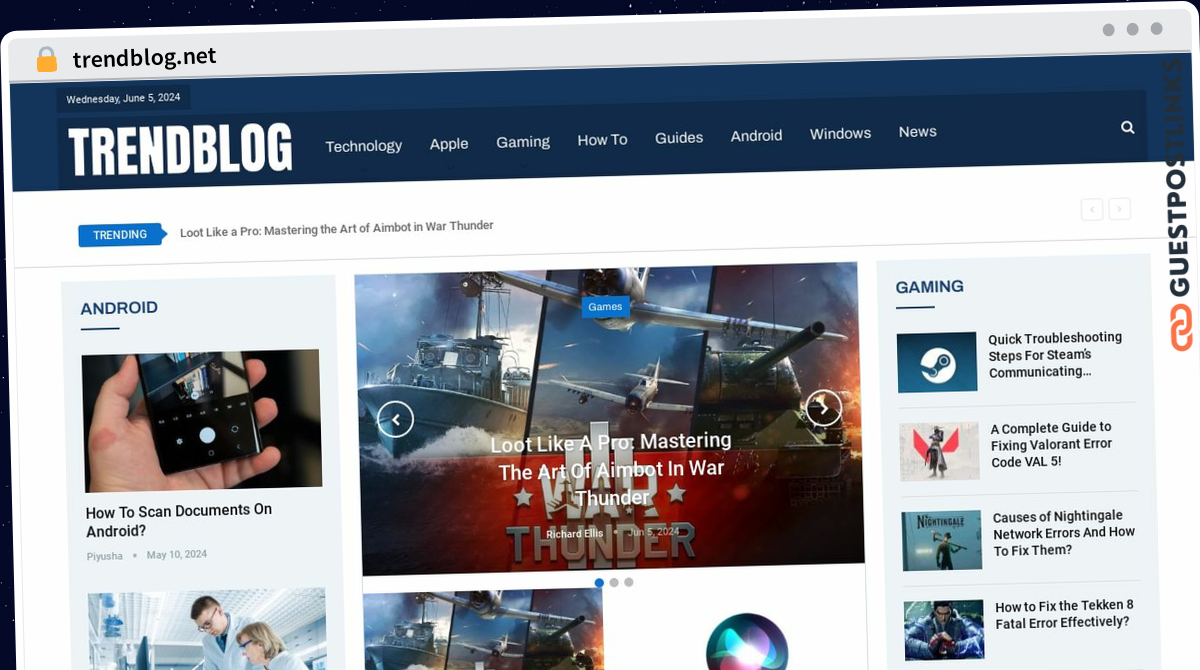Click the search magnifier icon in header
This screenshot has width=1200, height=670.
tap(1128, 127)
